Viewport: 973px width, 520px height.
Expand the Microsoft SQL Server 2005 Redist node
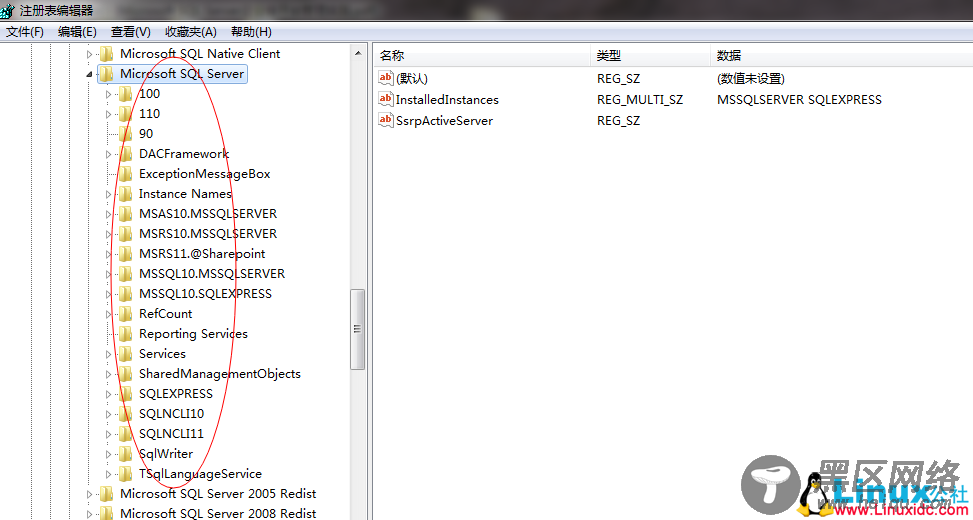coord(89,495)
